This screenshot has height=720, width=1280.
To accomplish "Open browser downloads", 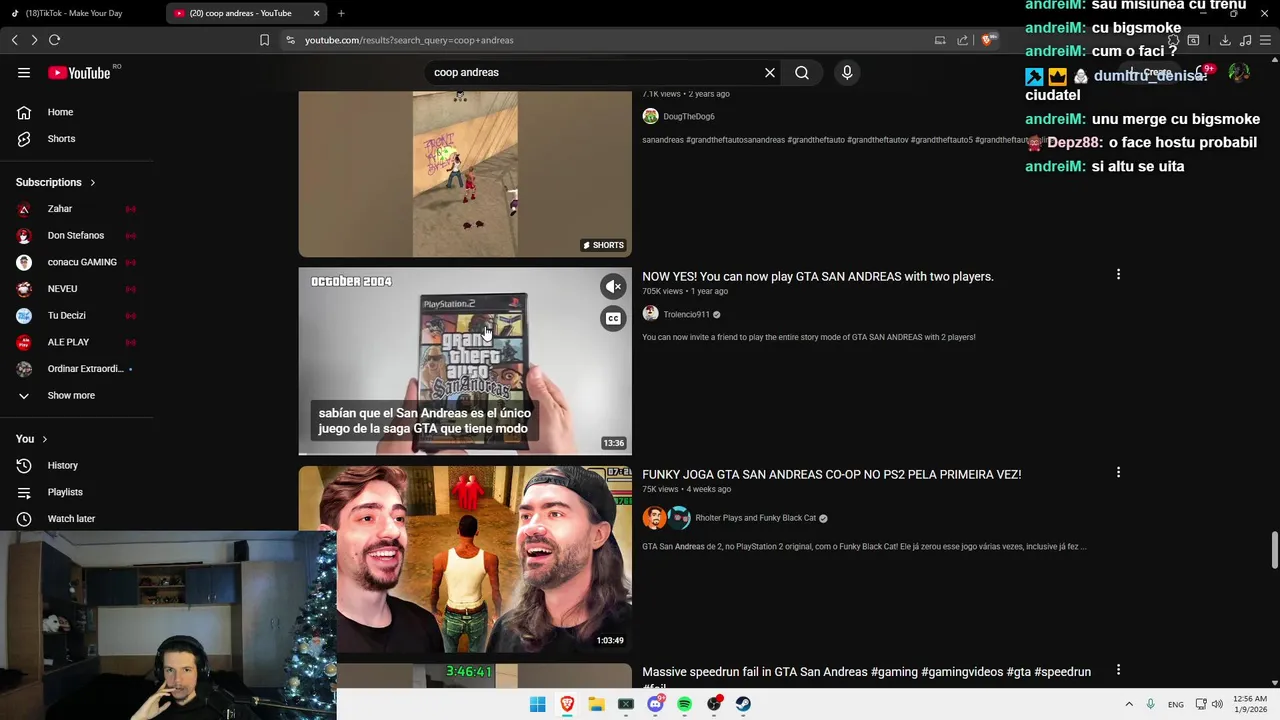I will [1225, 40].
